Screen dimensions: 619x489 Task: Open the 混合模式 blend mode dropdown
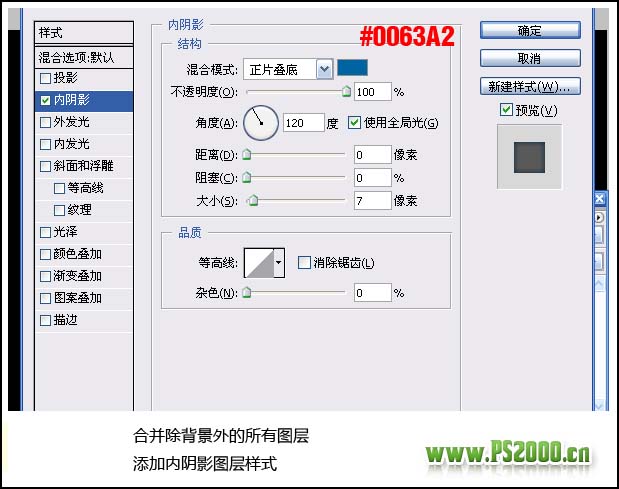click(325, 69)
